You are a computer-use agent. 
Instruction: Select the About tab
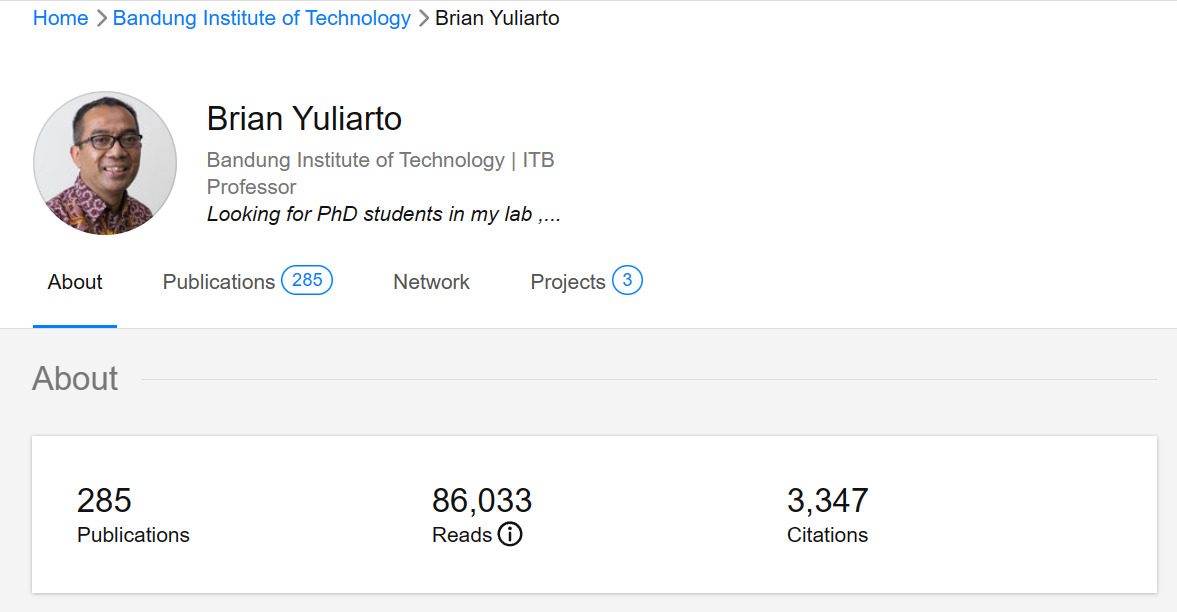pyautogui.click(x=74, y=282)
